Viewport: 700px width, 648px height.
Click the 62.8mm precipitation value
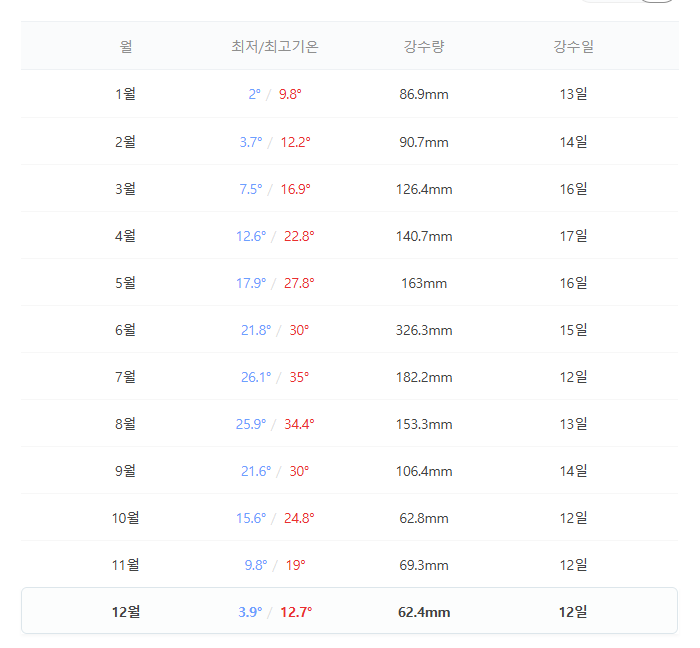click(x=424, y=518)
